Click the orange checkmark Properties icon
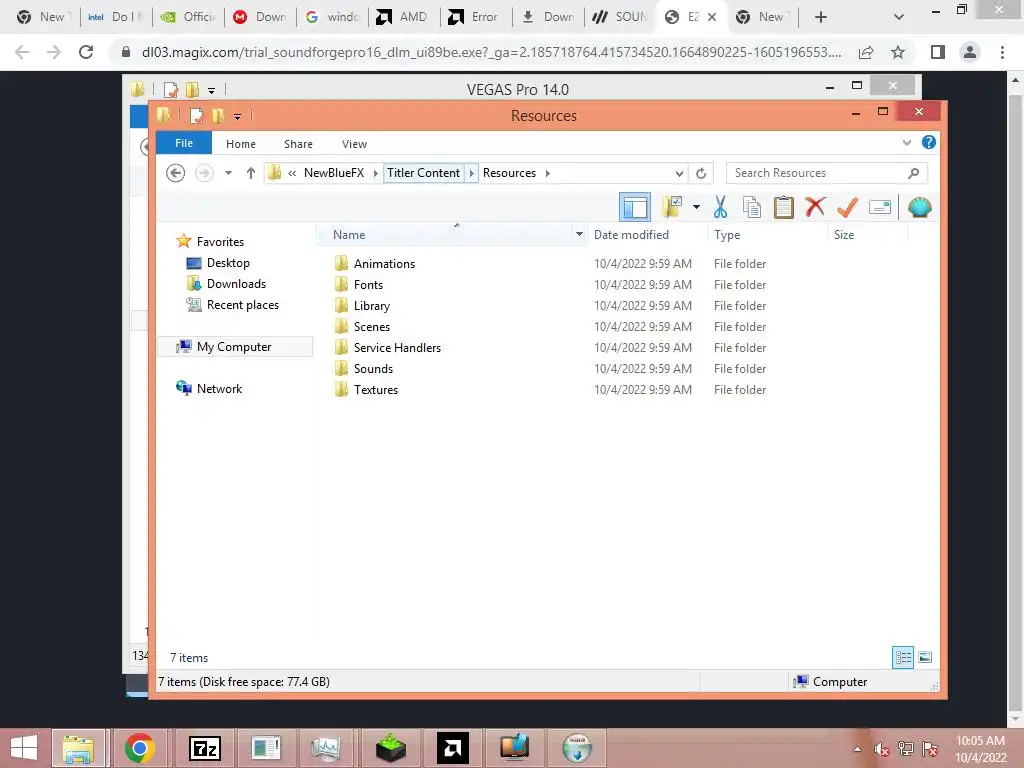This screenshot has width=1024, height=768. pos(847,208)
